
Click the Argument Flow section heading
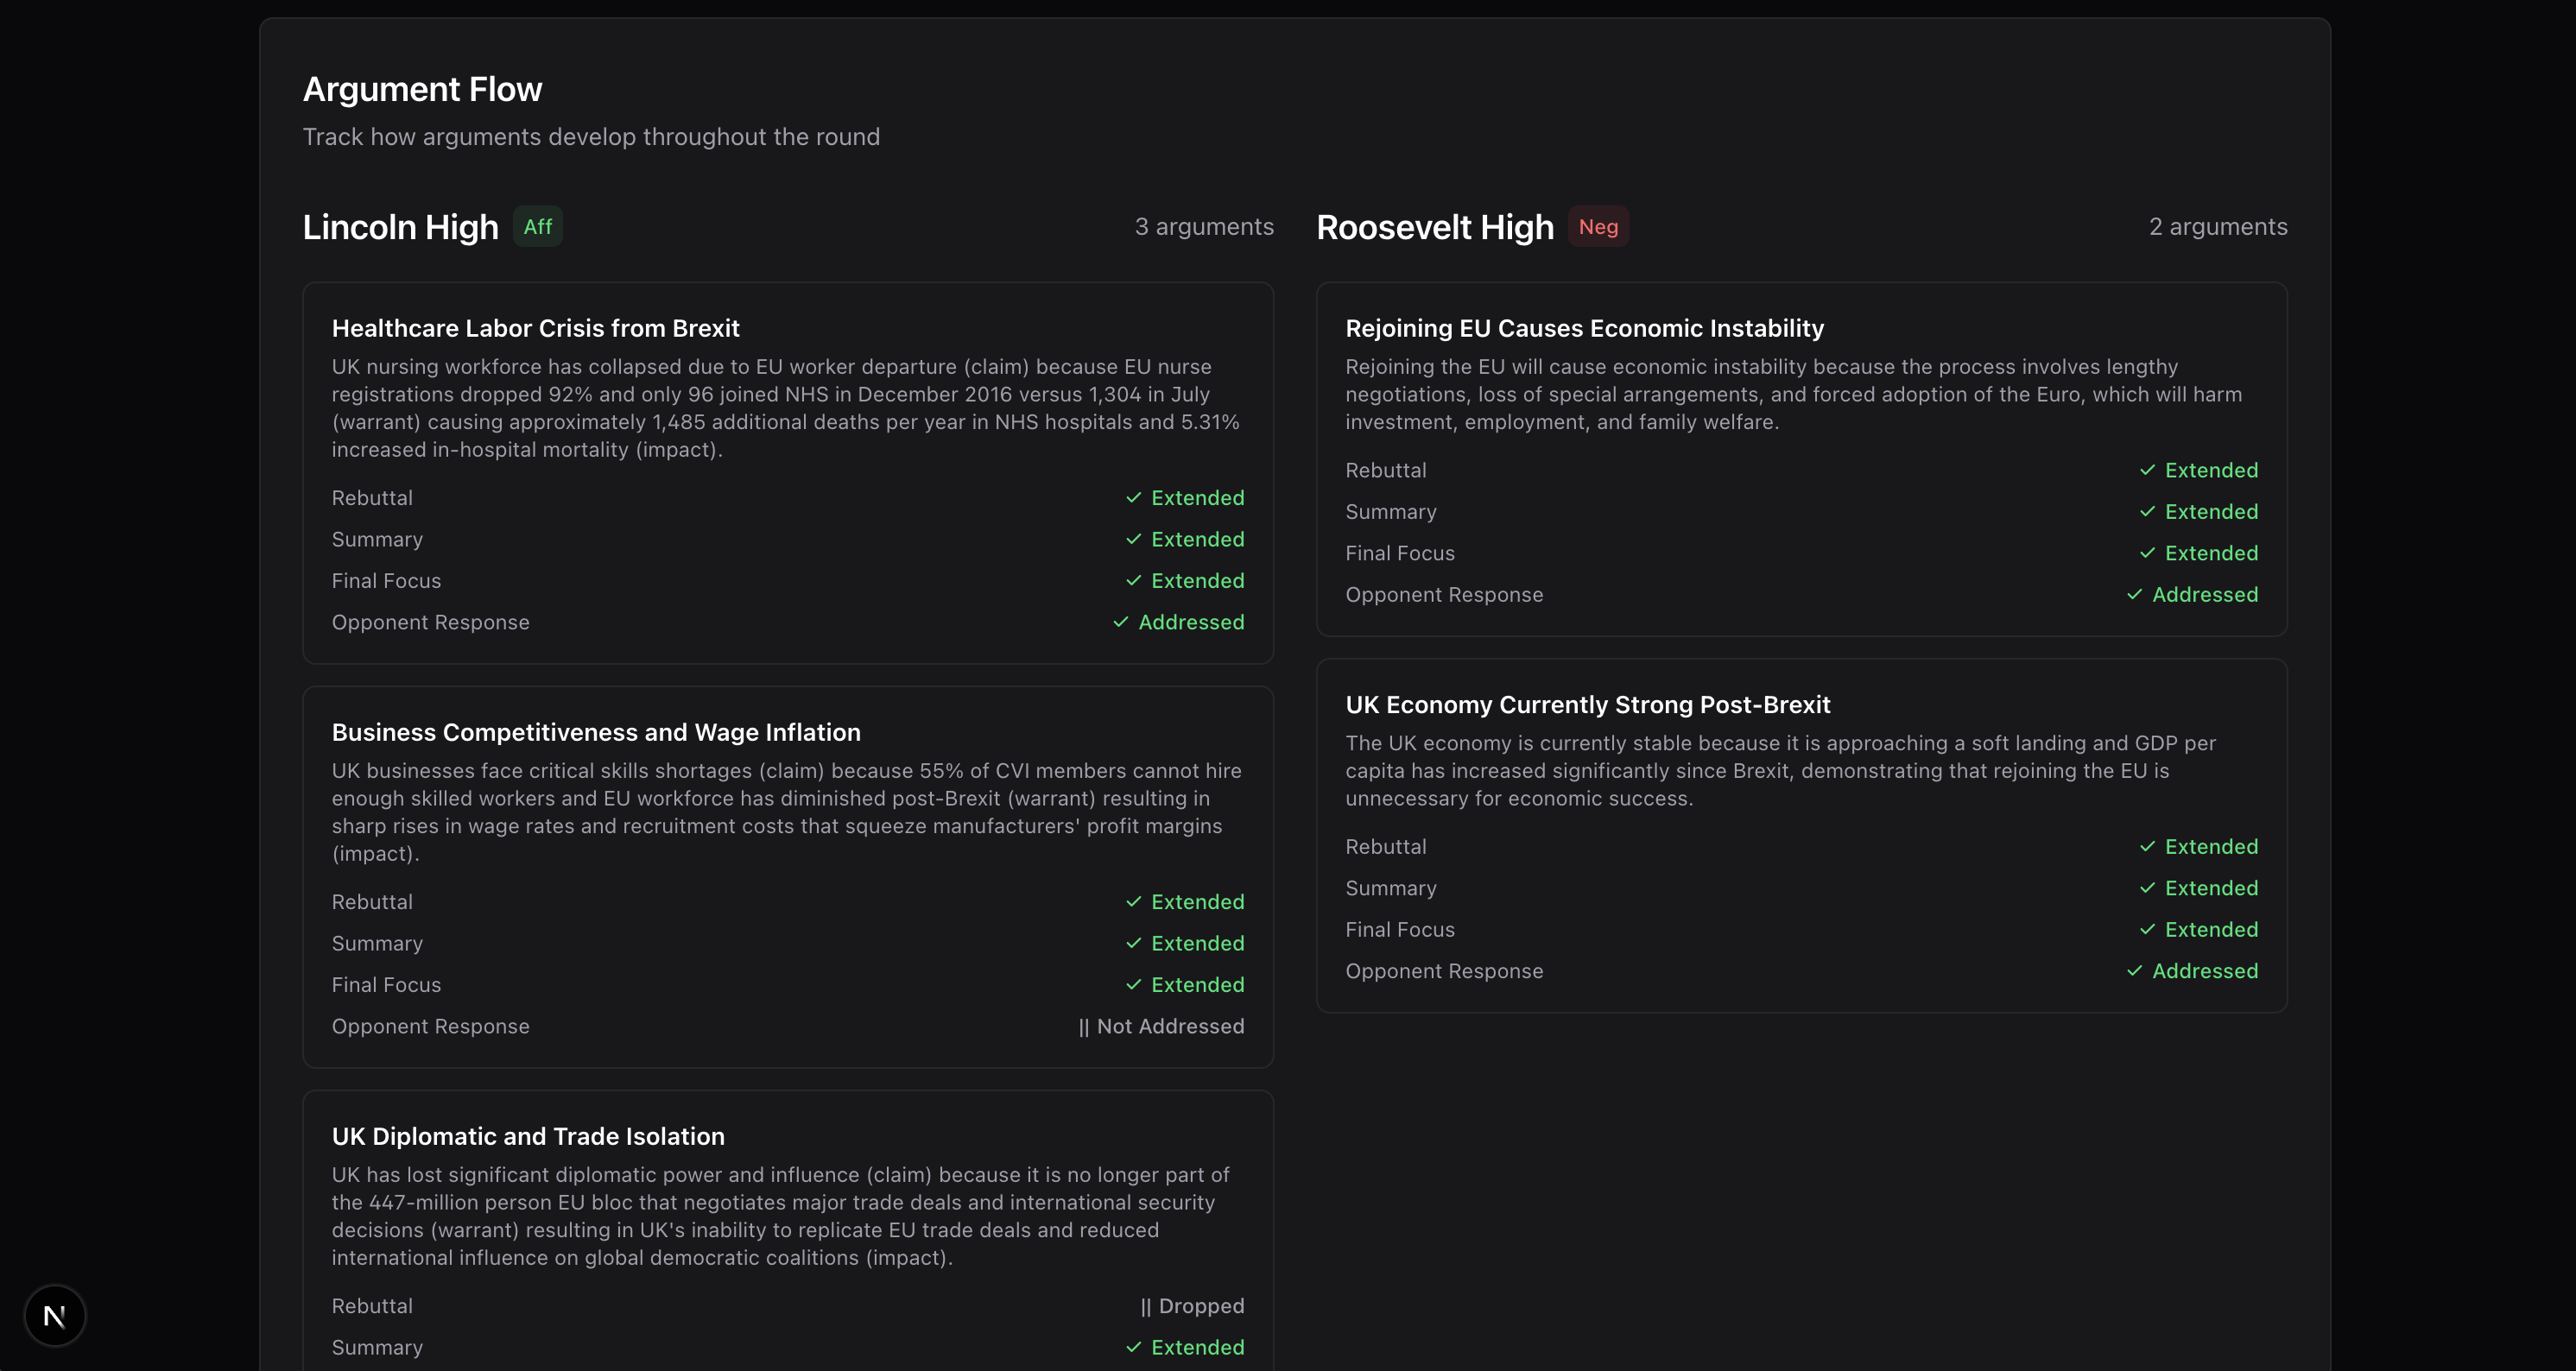click(422, 90)
